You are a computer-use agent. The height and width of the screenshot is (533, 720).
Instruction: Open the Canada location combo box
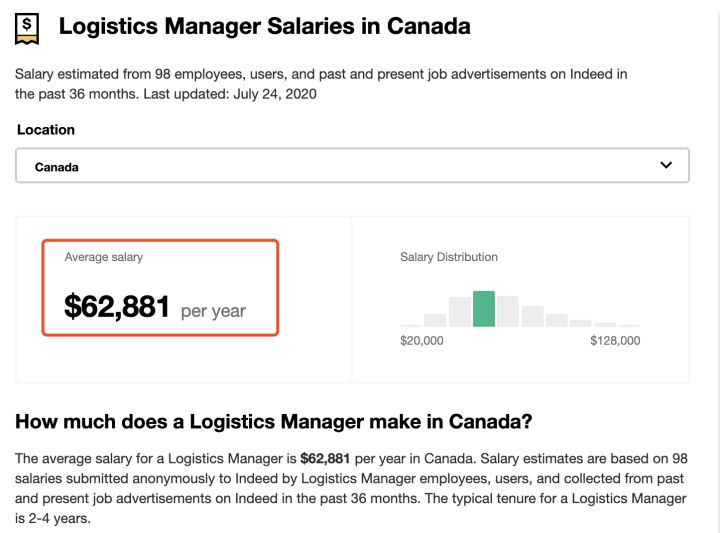pyautogui.click(x=352, y=167)
